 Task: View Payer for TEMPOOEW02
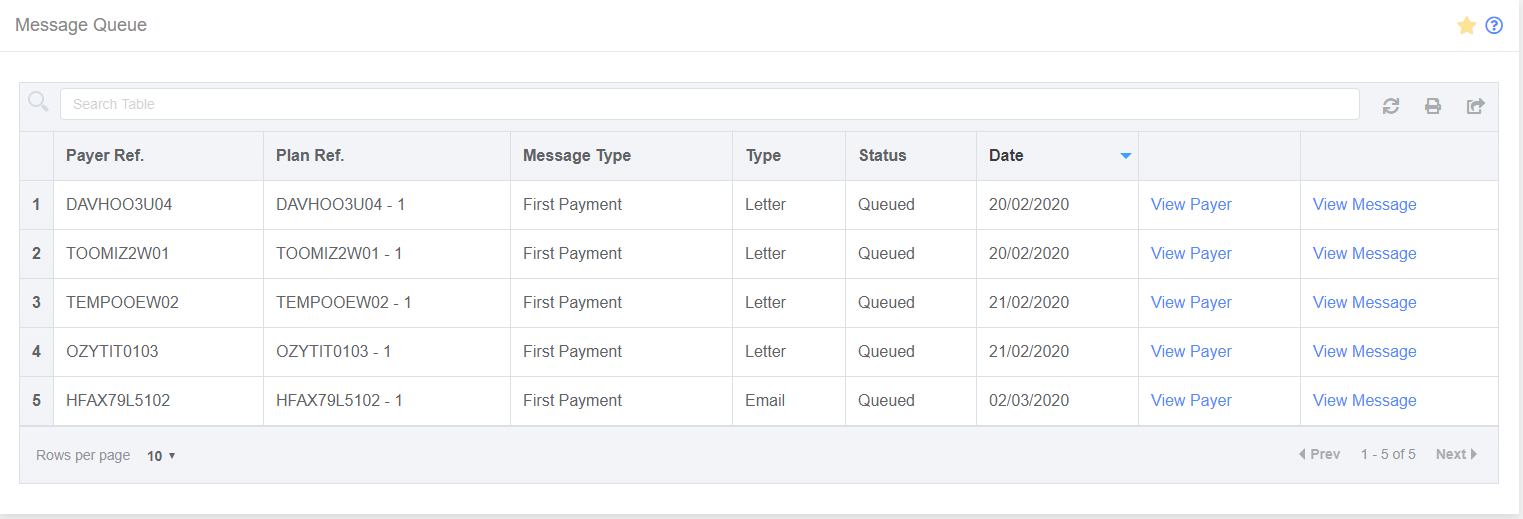coord(1191,302)
